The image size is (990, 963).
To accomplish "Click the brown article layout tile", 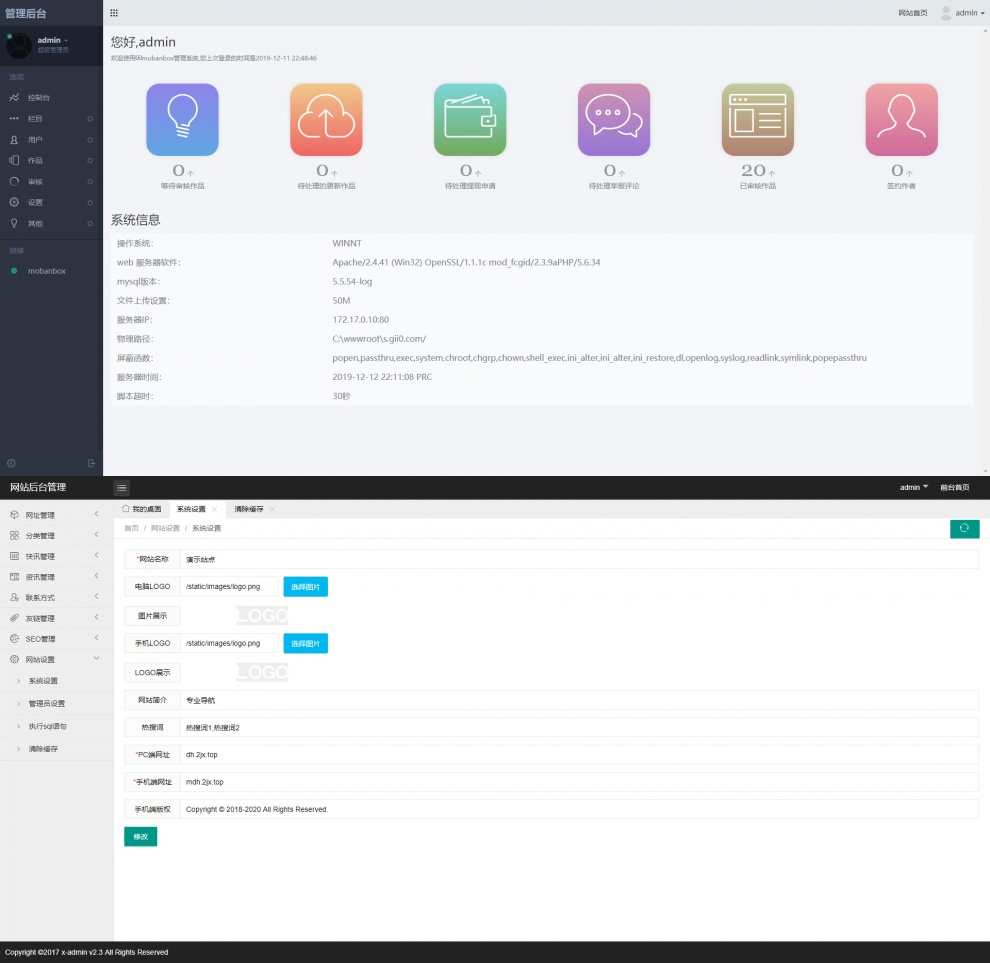I will (758, 119).
